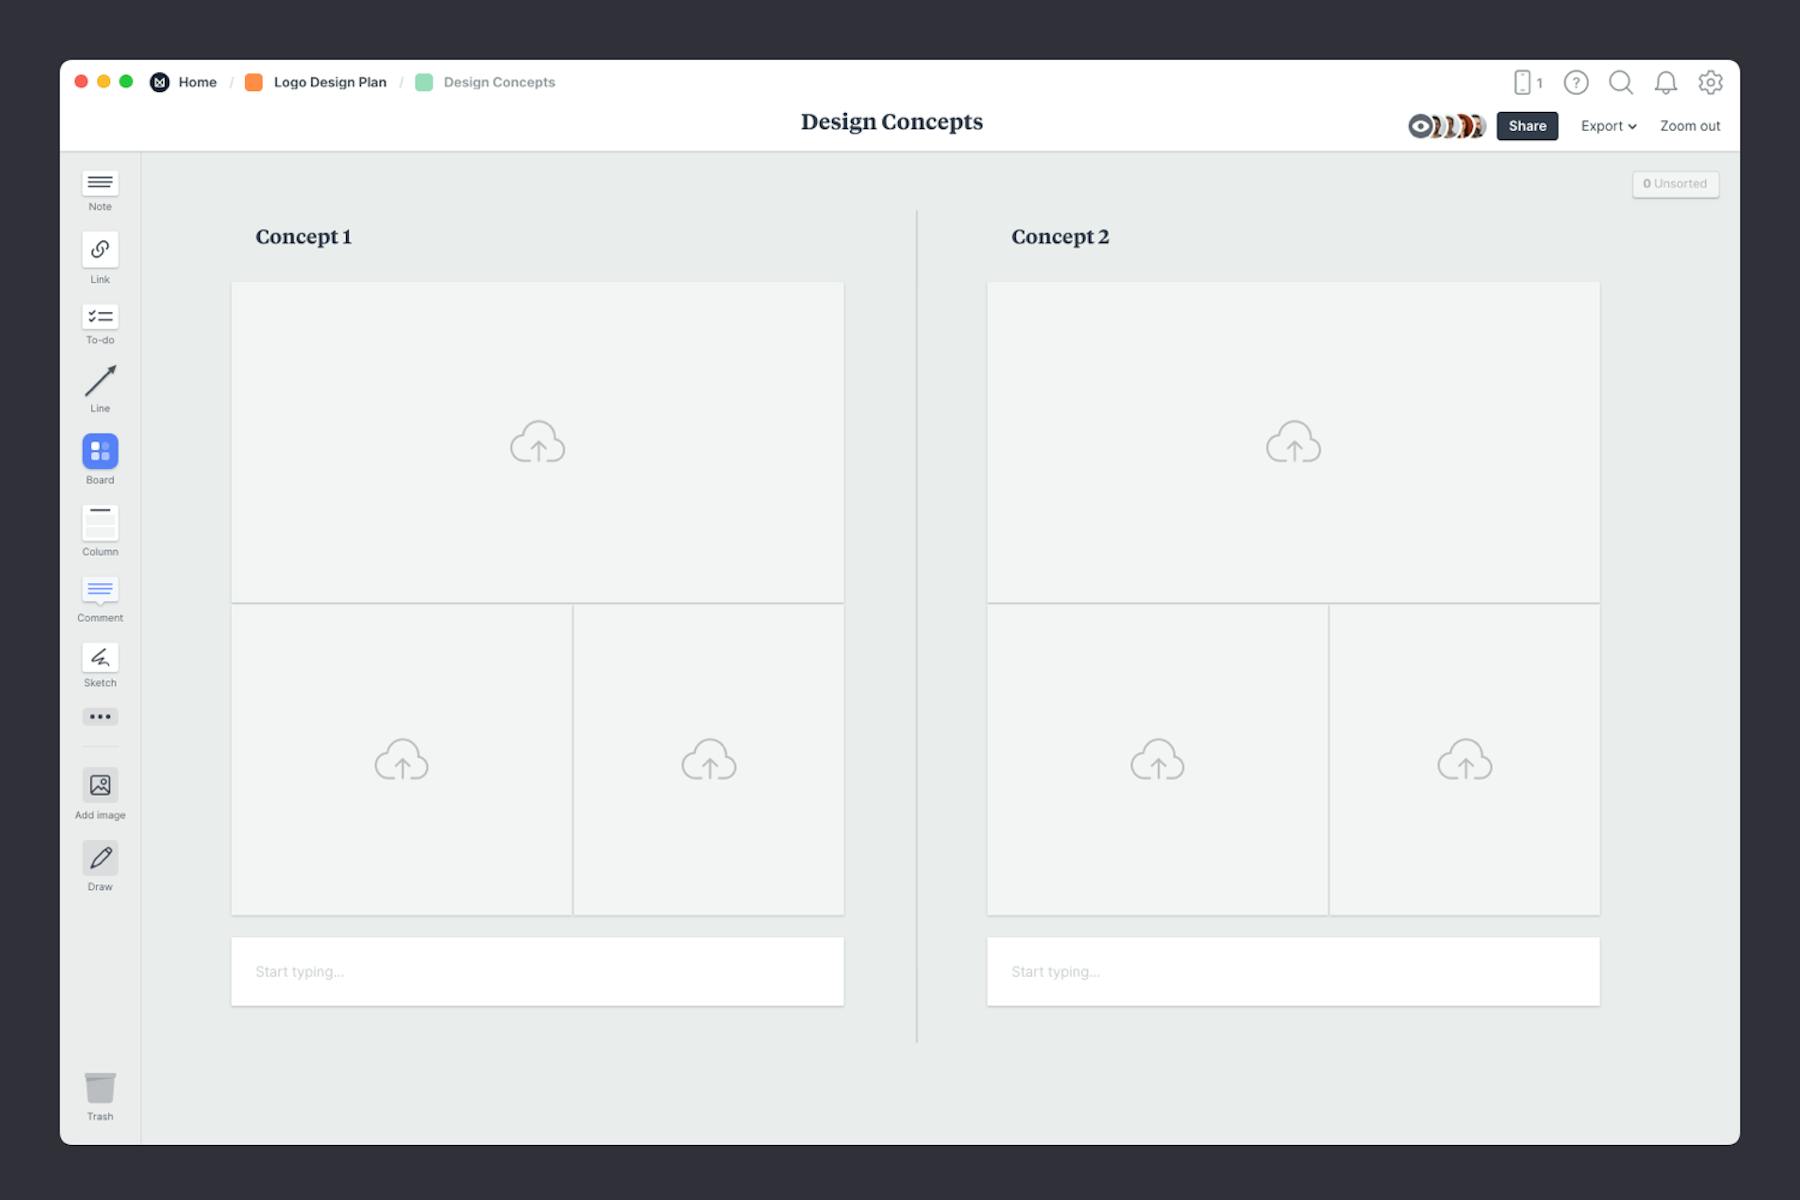Navigate to Logo Design Plan breadcrumb
The width and height of the screenshot is (1800, 1200).
click(x=331, y=82)
